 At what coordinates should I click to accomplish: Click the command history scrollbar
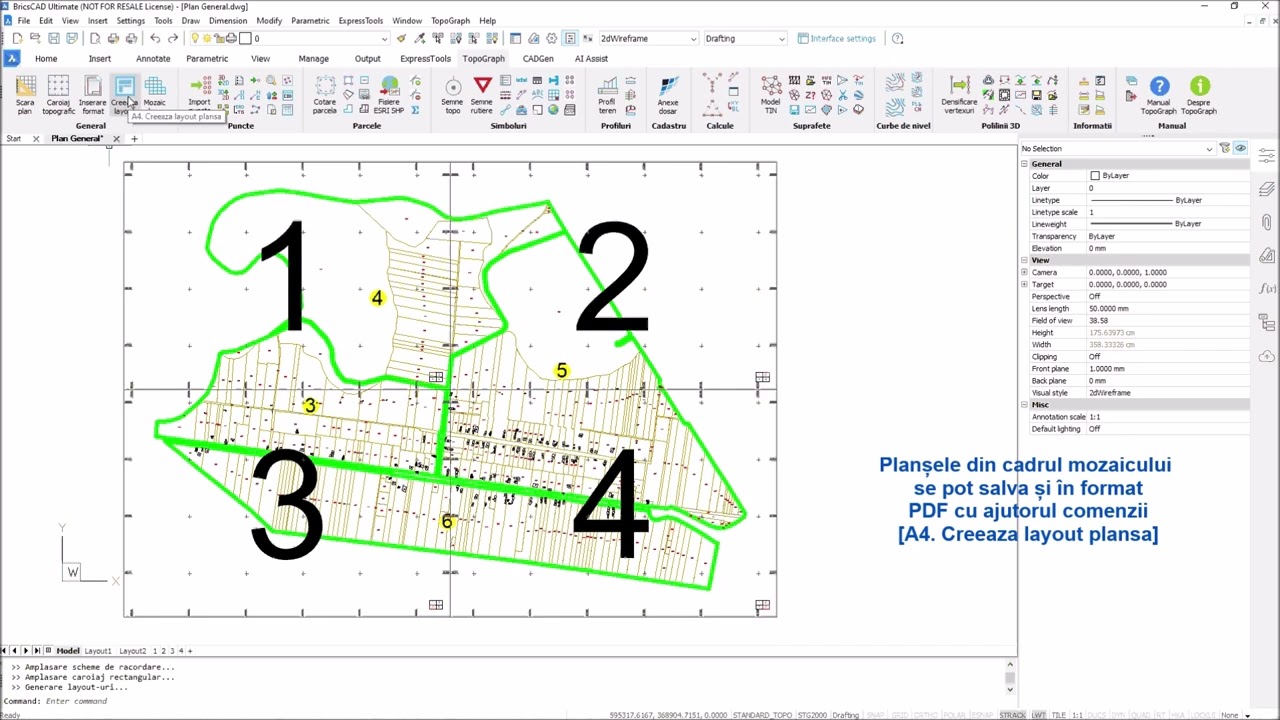click(x=1010, y=677)
